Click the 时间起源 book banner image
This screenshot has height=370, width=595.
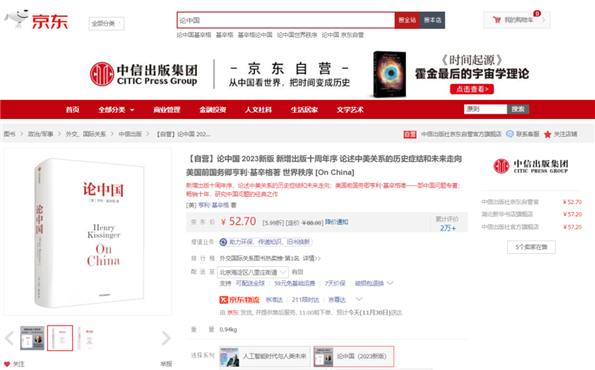coord(390,74)
